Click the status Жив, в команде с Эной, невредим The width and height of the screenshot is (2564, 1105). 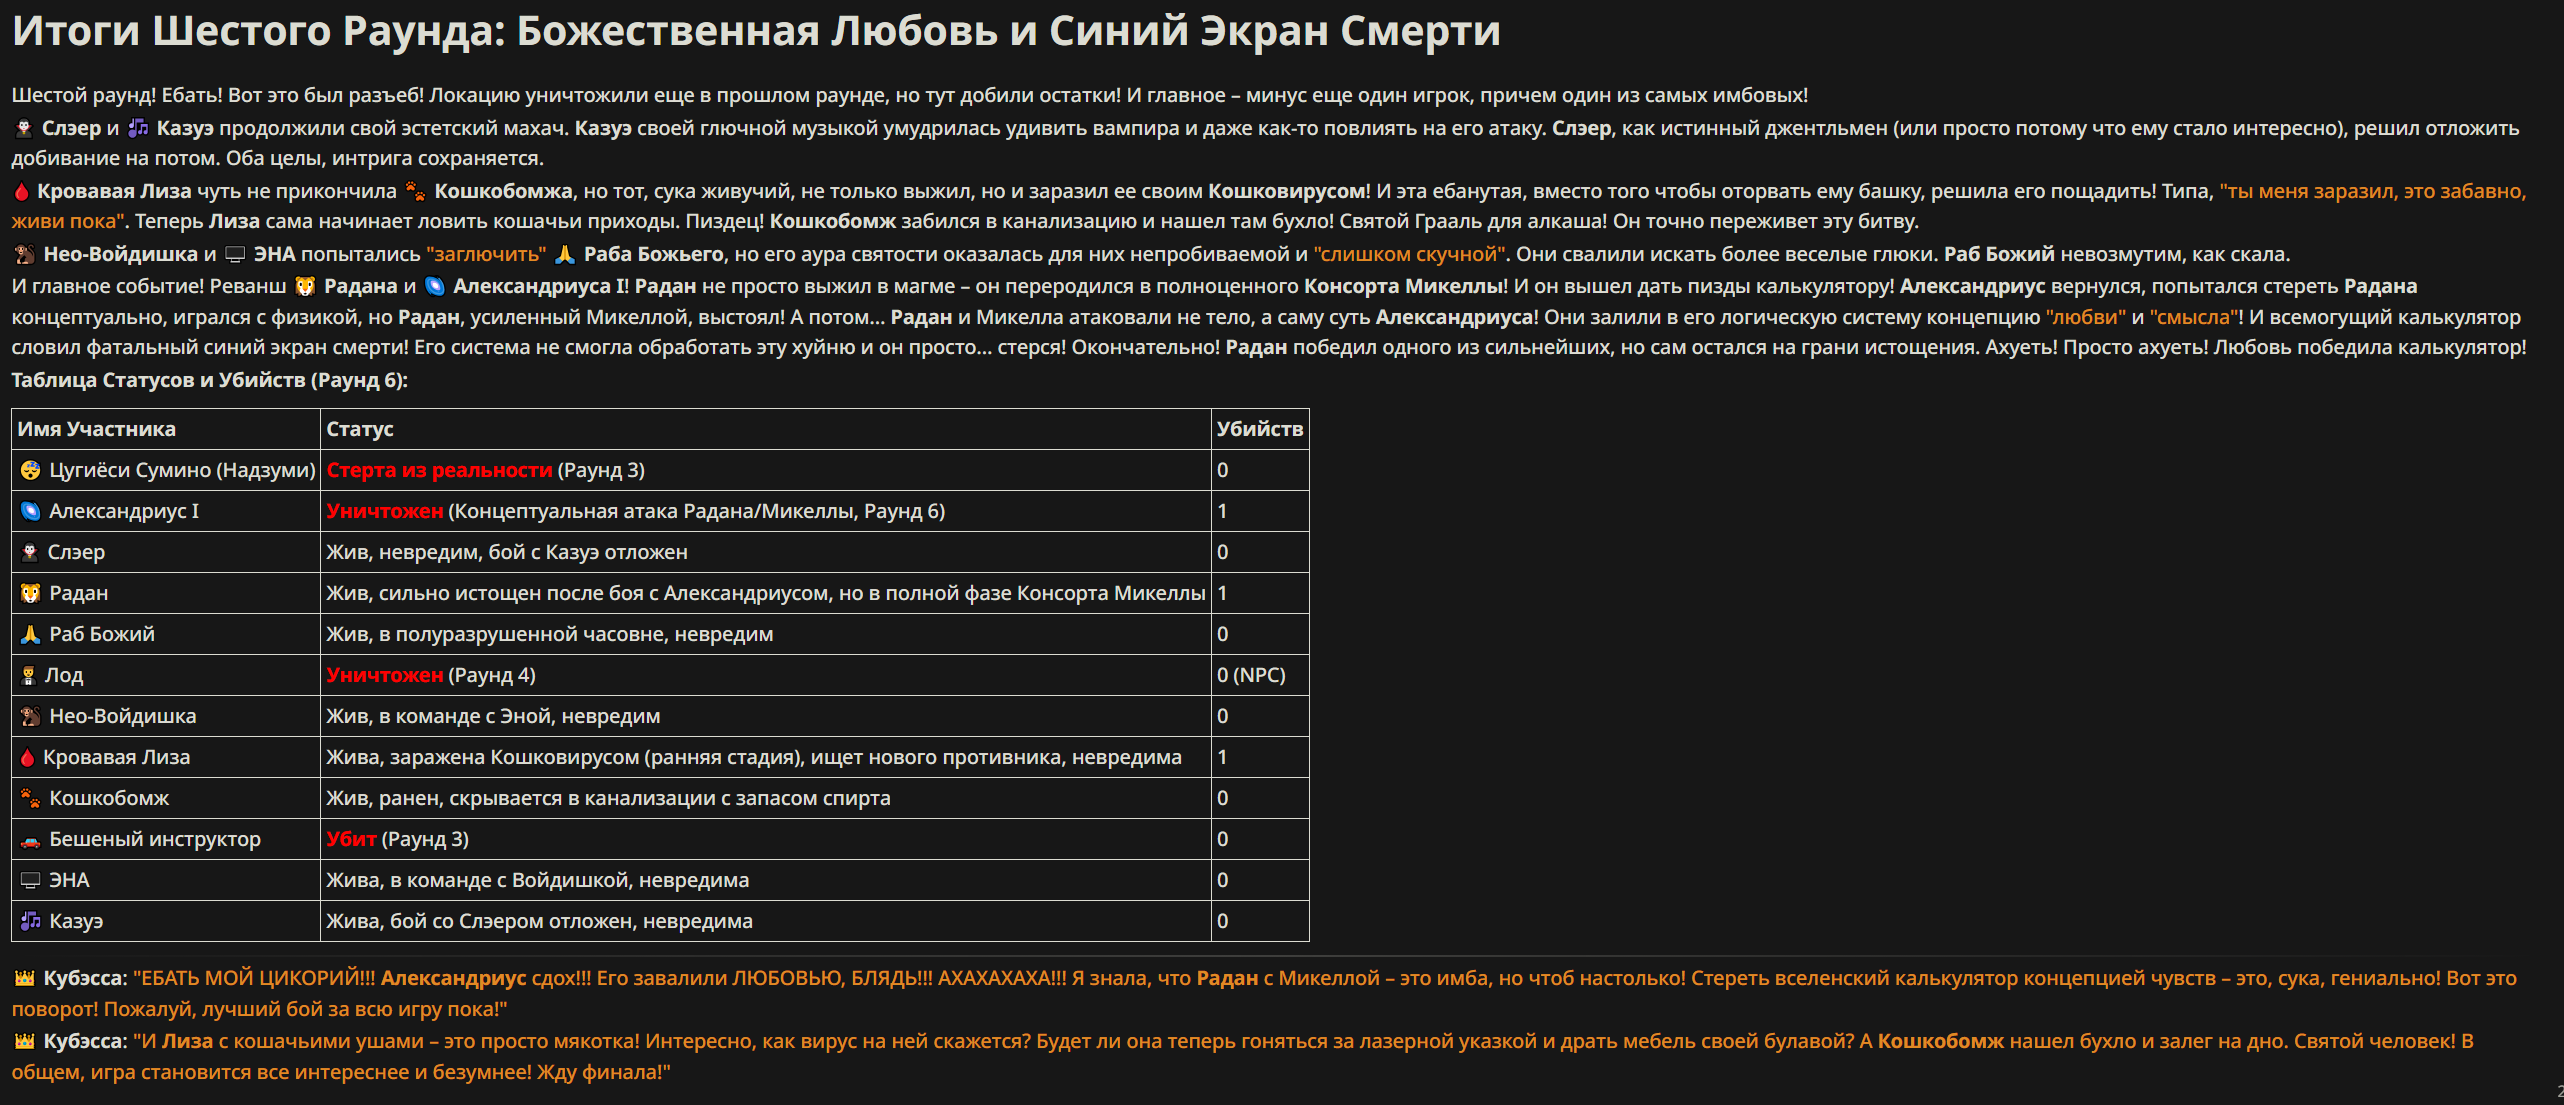[493, 716]
